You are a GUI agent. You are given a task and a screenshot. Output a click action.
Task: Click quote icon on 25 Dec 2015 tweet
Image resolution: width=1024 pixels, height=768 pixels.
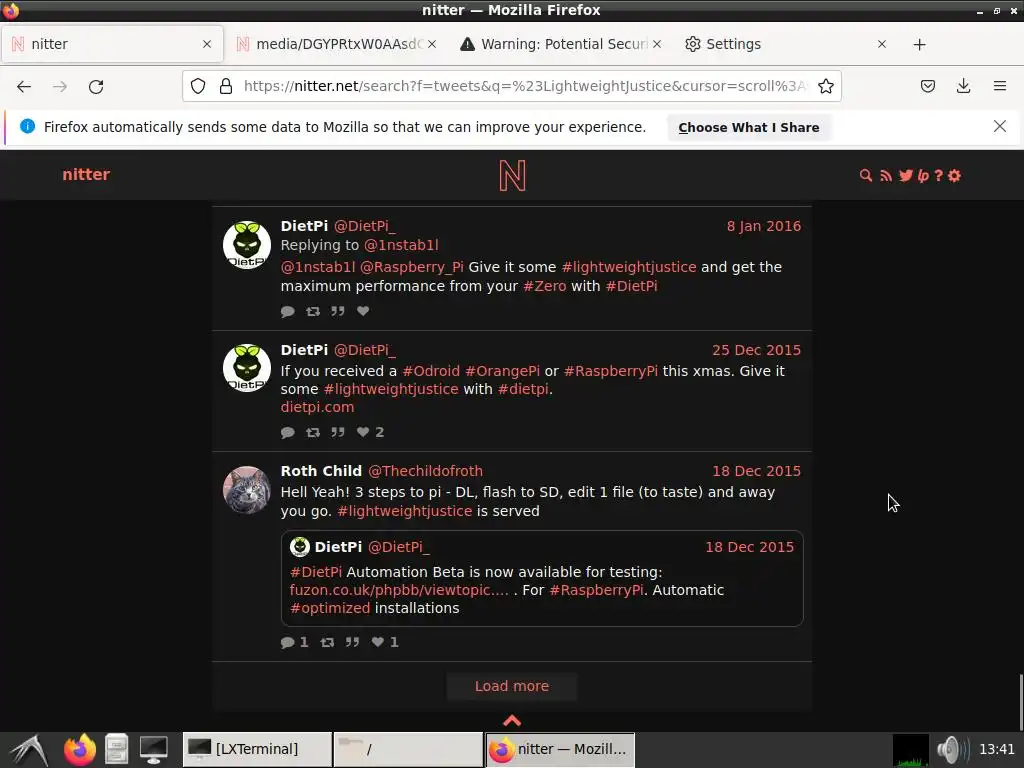coord(338,432)
